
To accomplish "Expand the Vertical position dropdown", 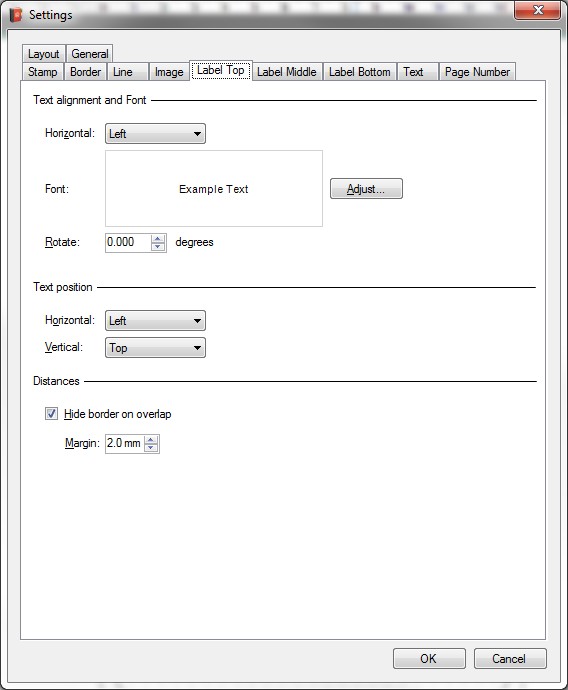I will 155,348.
